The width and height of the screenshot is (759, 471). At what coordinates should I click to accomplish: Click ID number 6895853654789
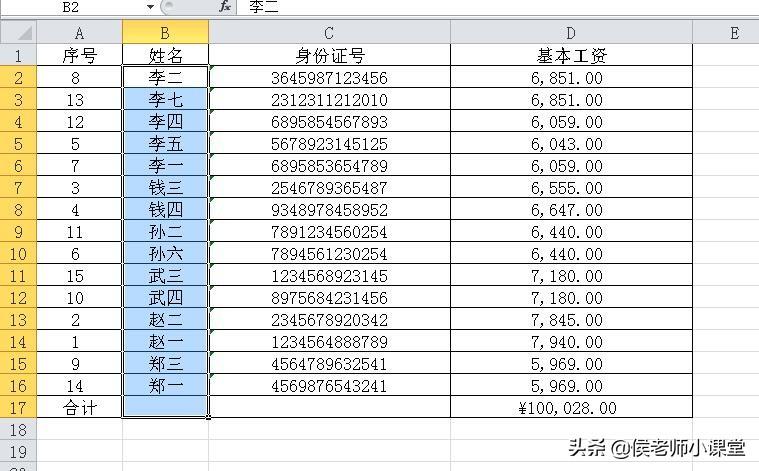point(329,166)
